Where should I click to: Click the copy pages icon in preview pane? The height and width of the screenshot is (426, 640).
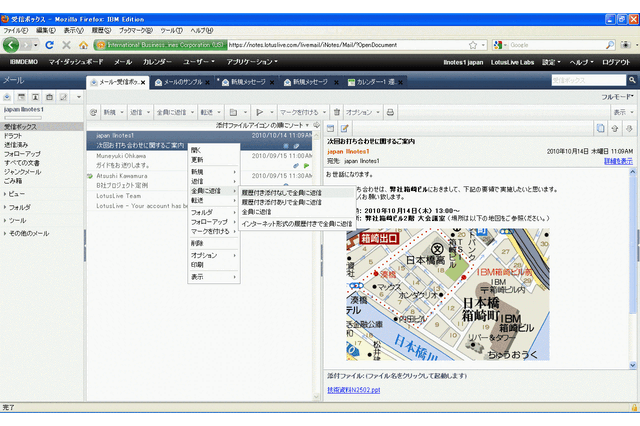coord(600,129)
